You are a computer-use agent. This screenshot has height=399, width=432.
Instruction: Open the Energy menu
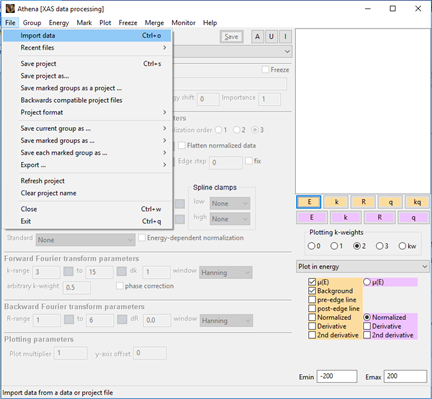point(59,23)
